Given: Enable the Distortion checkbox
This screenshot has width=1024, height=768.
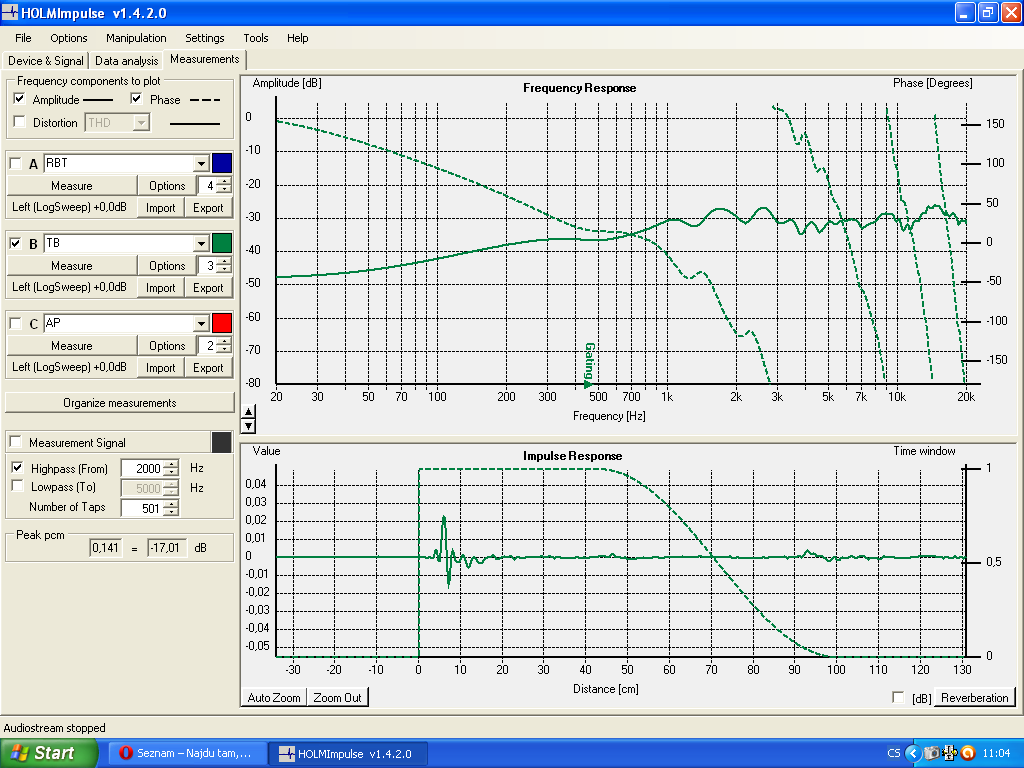Looking at the screenshot, I should 20,122.
